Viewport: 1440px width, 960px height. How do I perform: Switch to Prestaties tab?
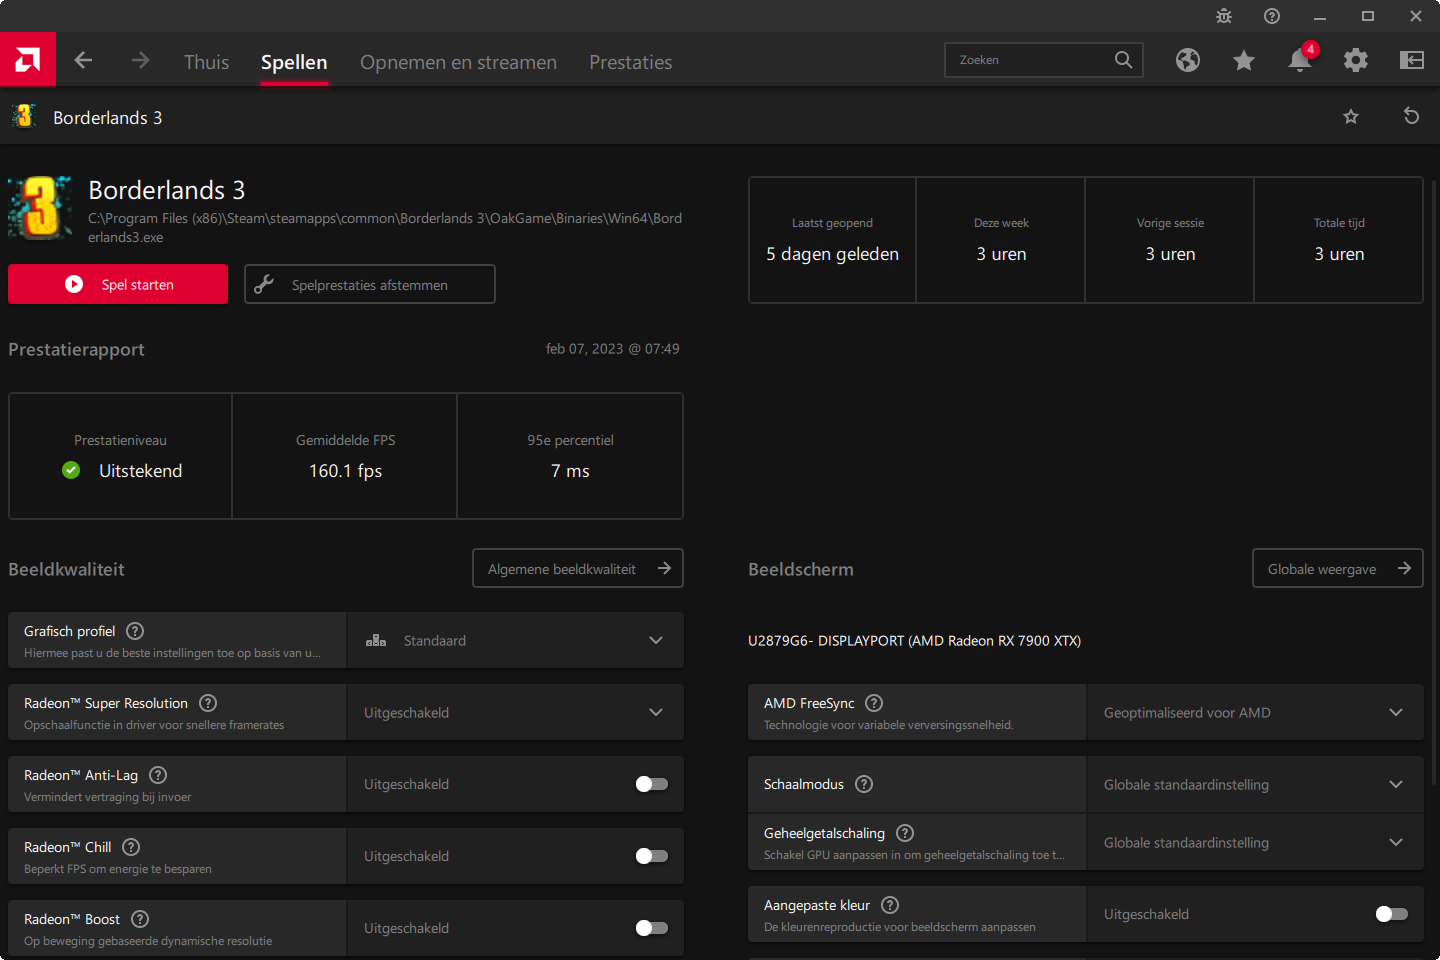tap(630, 62)
